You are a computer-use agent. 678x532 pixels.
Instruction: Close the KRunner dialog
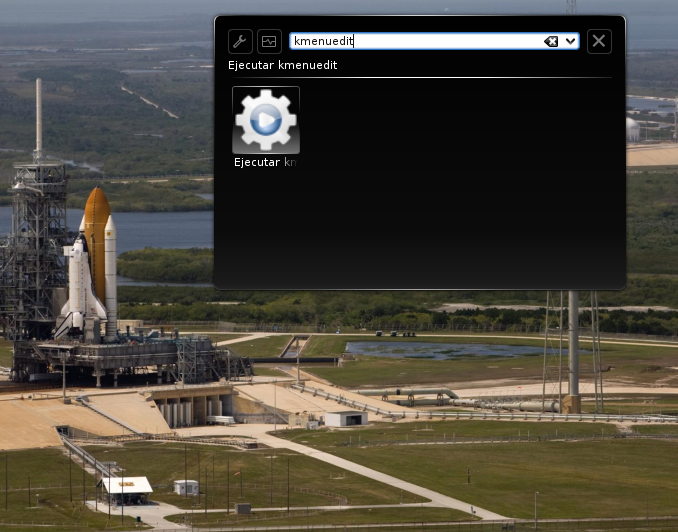click(599, 42)
